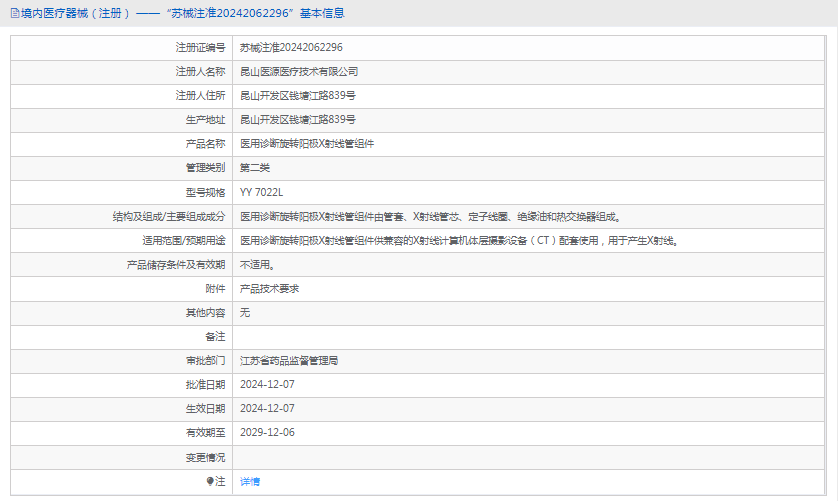The width and height of the screenshot is (838, 501).
Task: Select the 批准日期 value 2024-12-07
Action: pyautogui.click(x=267, y=384)
